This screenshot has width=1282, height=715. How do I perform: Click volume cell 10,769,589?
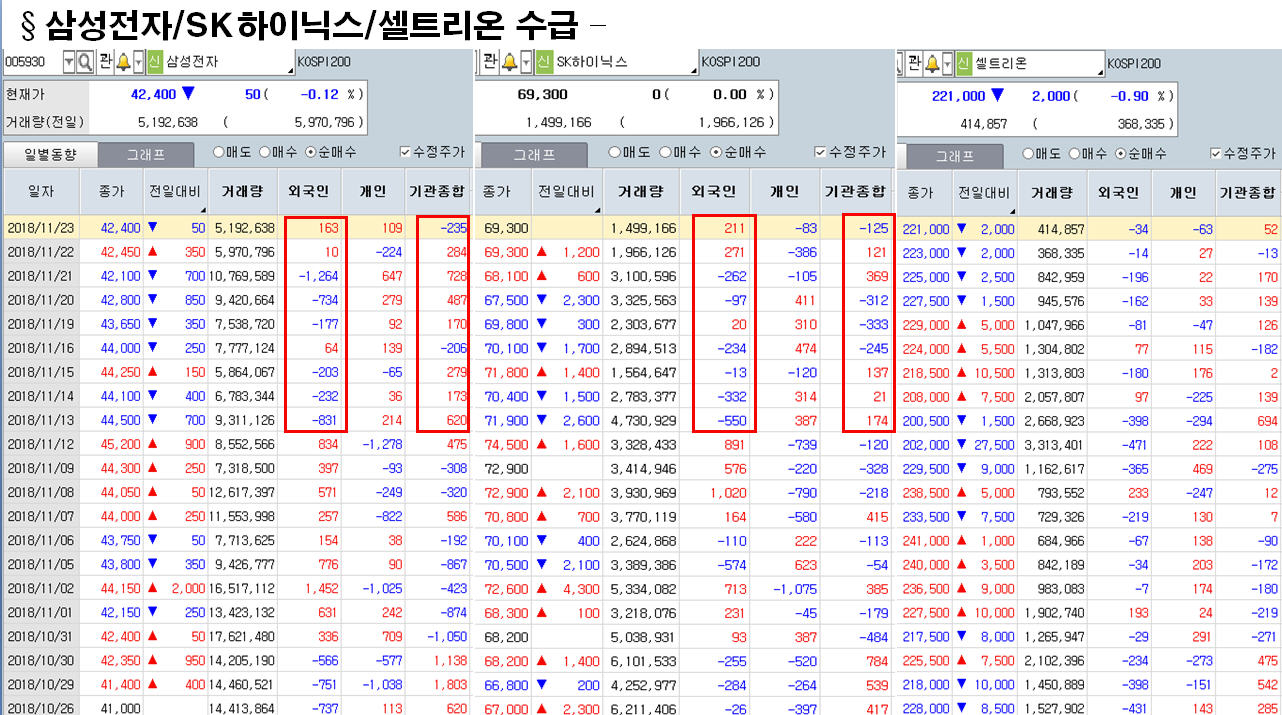point(241,276)
